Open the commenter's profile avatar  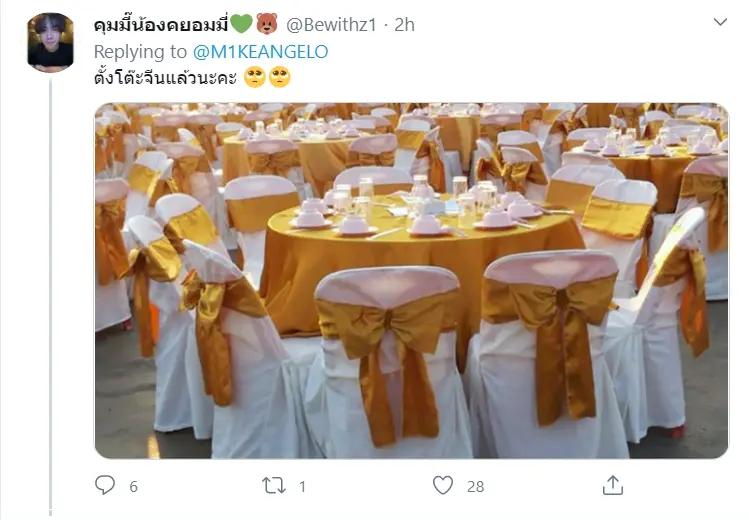[51, 42]
